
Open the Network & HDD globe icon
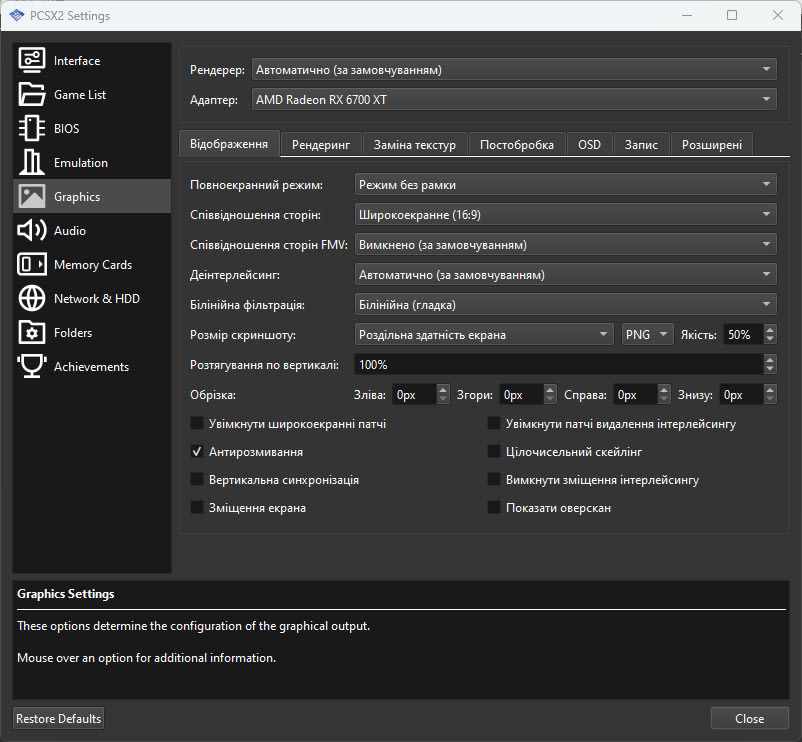[32, 298]
